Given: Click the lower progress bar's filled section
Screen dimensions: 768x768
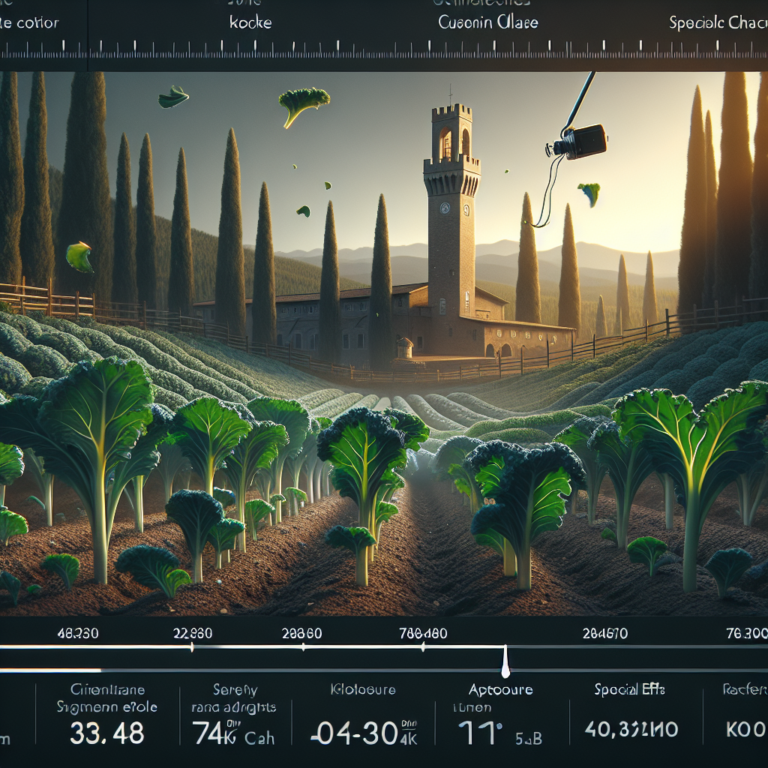Looking at the screenshot, I should point(50,670).
